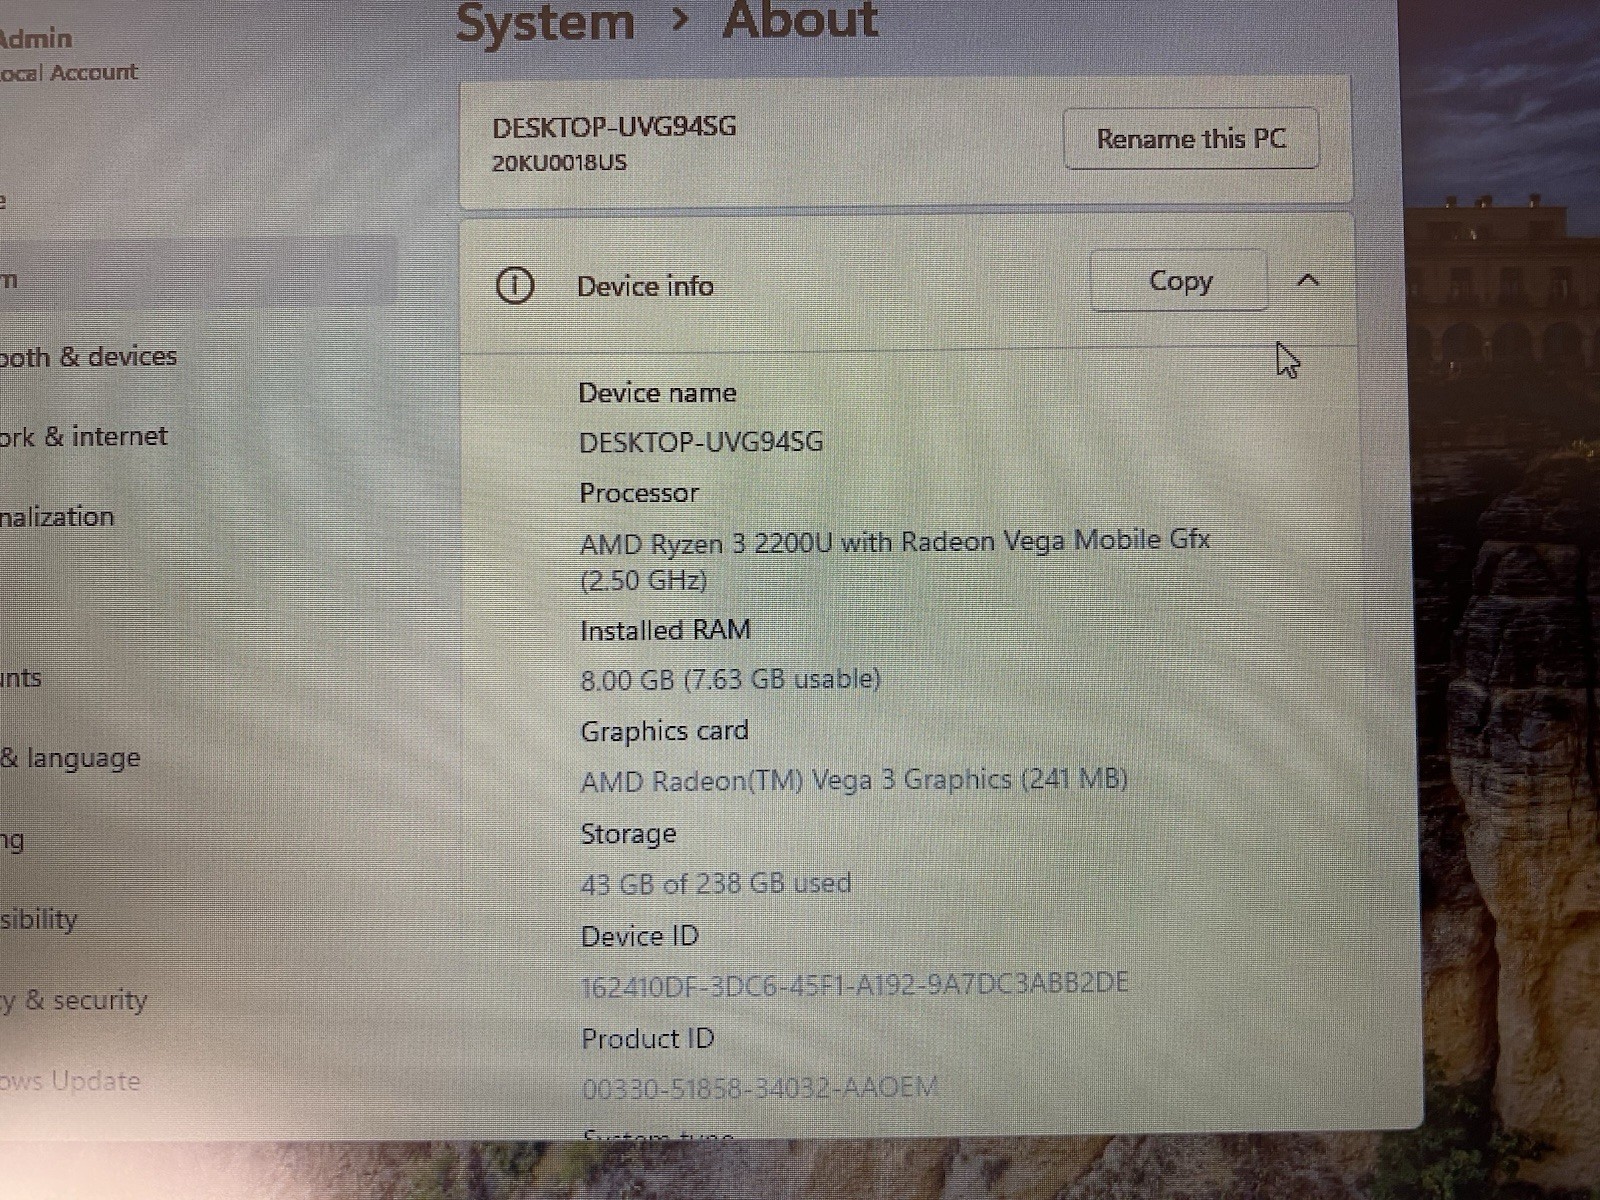Click the model number 20KU0018US
This screenshot has height=1200, width=1600.
coord(559,163)
